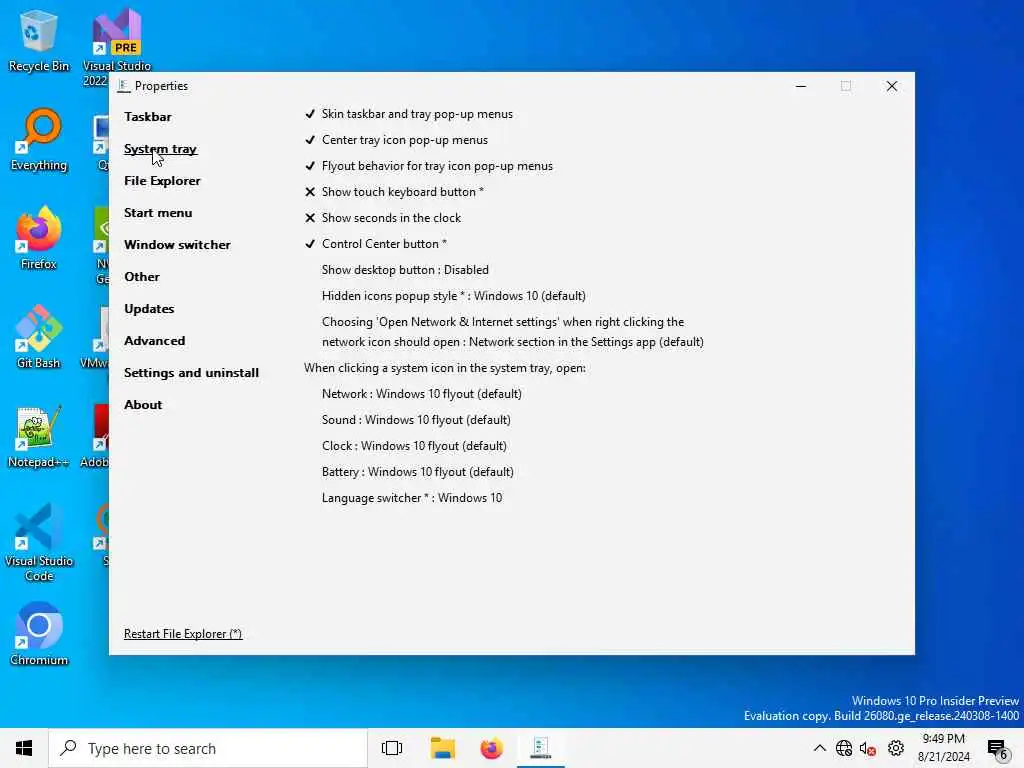Click the Properties window title icon

124,86
